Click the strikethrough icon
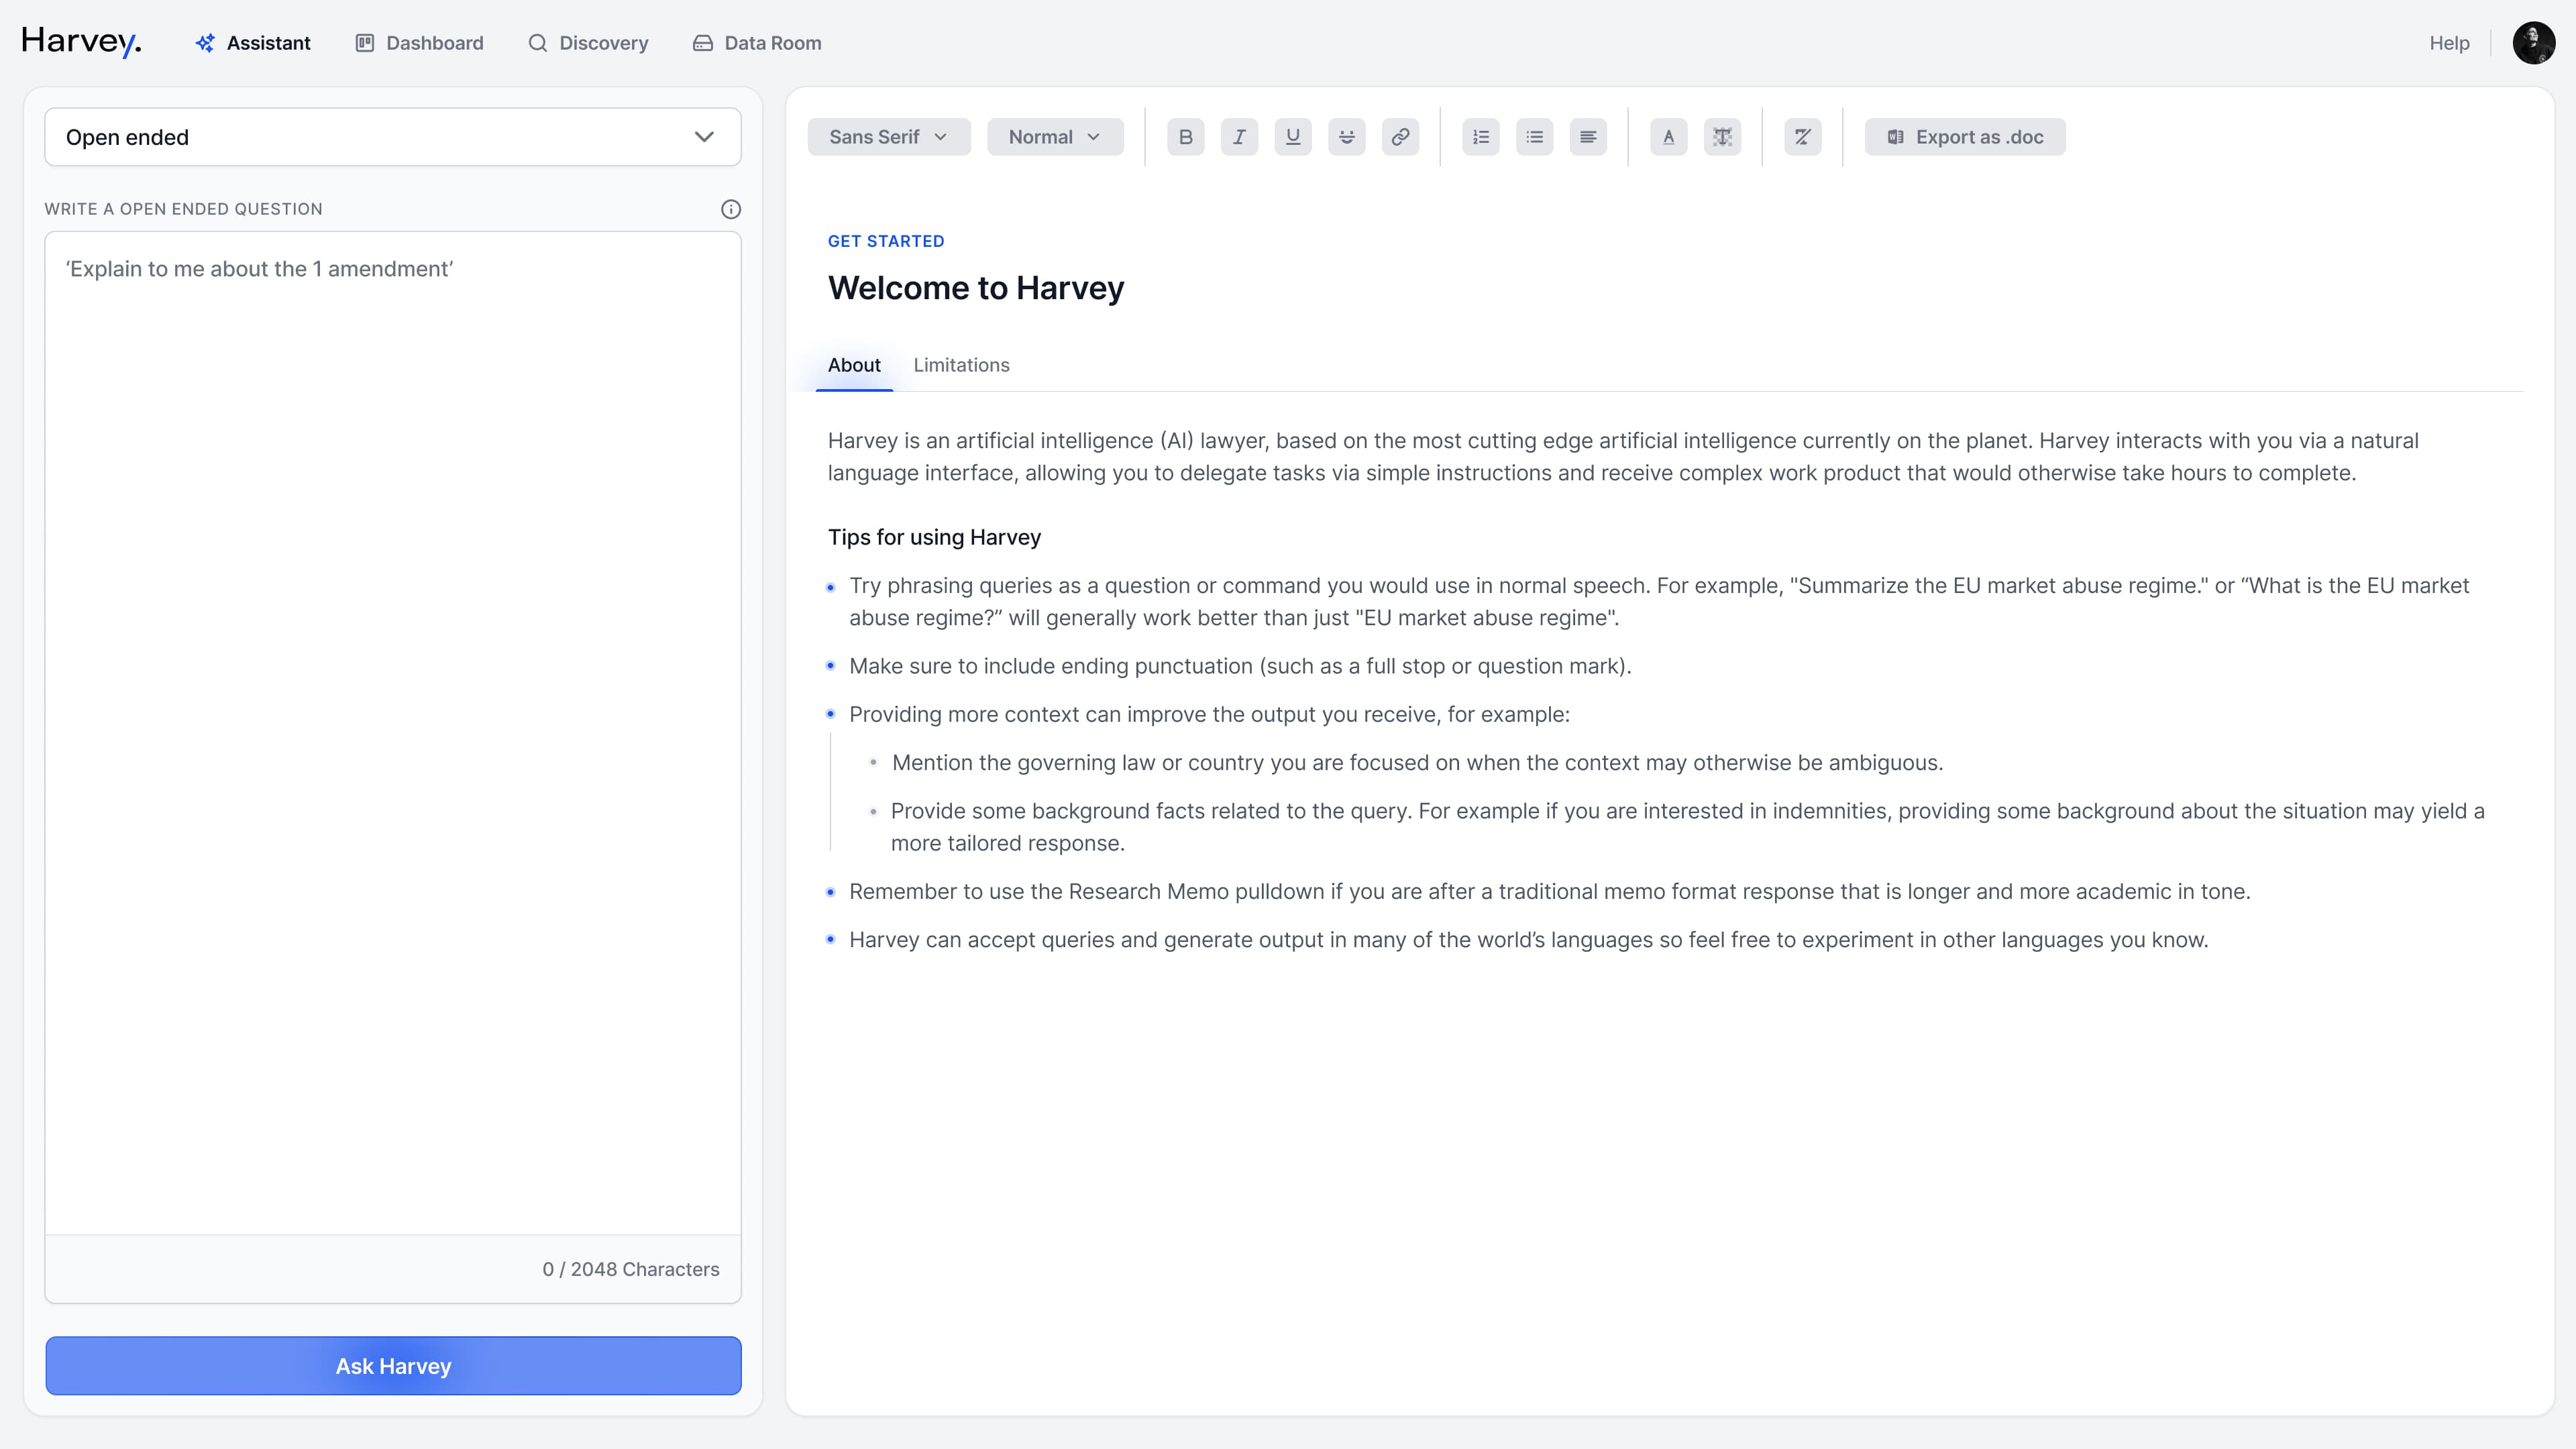The image size is (2576, 1449). click(1347, 137)
